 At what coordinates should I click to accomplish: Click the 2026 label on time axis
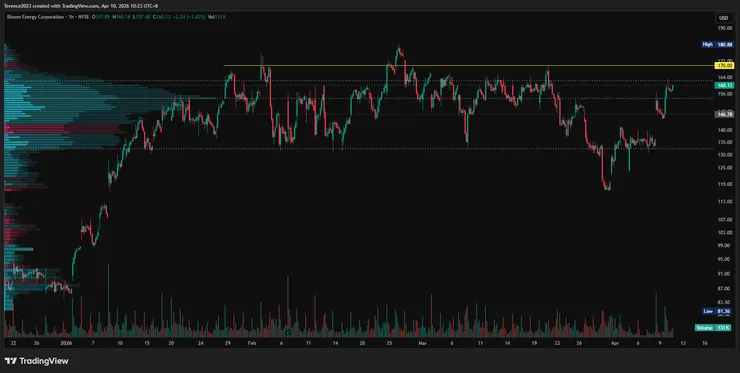67,344
